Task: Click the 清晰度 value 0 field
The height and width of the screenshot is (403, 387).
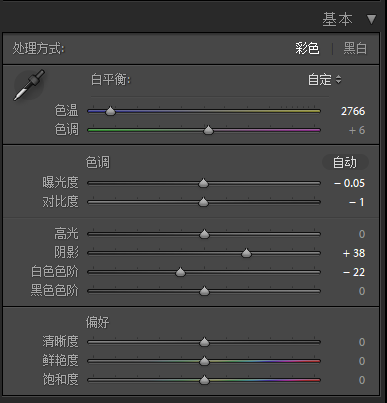Action: tap(362, 342)
